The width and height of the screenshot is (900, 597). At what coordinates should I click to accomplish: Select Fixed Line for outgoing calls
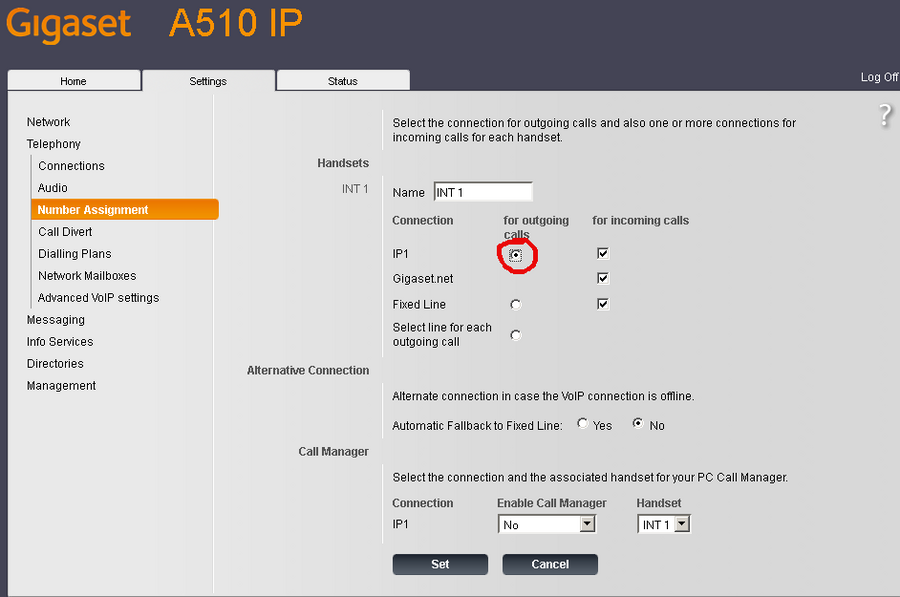pyautogui.click(x=515, y=305)
